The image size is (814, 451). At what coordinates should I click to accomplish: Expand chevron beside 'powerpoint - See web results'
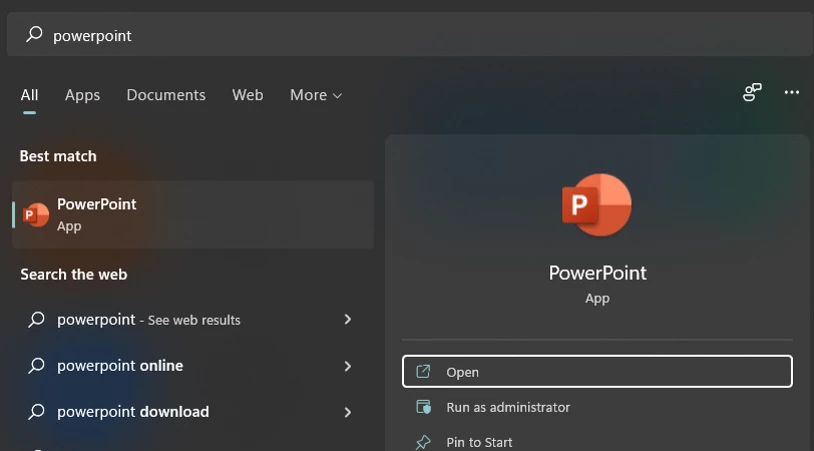pyautogui.click(x=348, y=320)
